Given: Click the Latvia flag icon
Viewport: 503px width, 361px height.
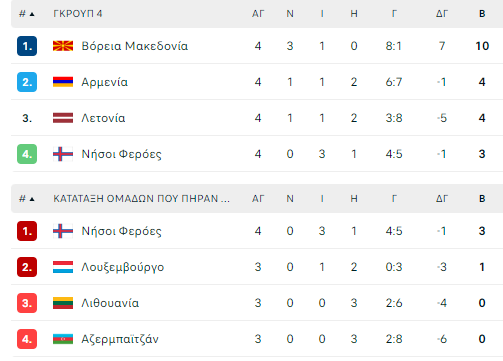Looking at the screenshot, I should (x=63, y=118).
